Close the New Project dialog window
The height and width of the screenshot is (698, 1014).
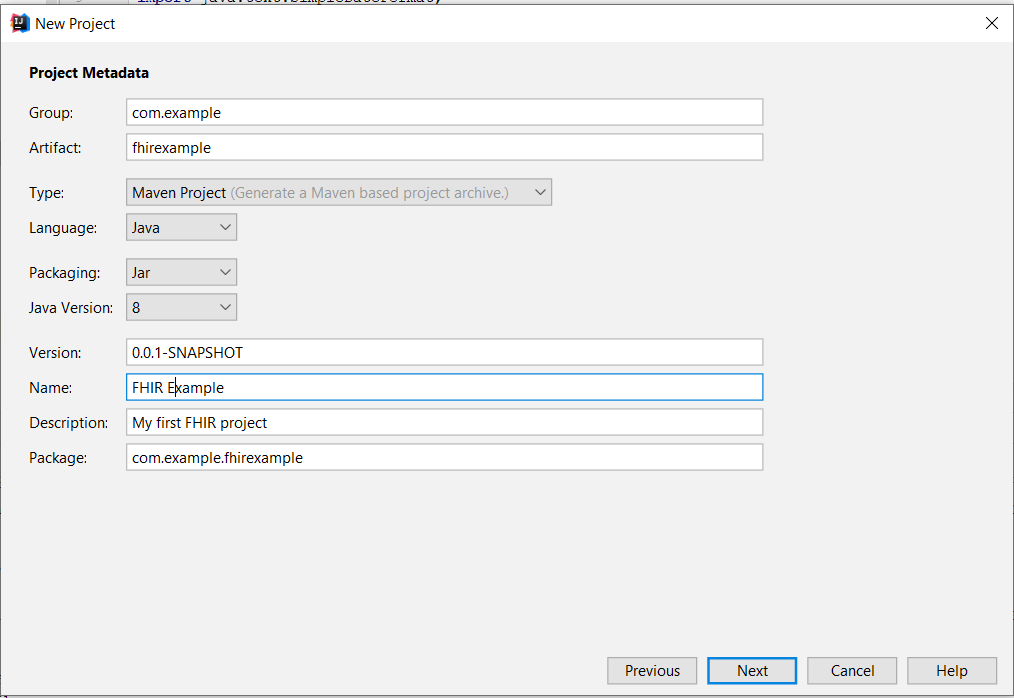tap(991, 23)
